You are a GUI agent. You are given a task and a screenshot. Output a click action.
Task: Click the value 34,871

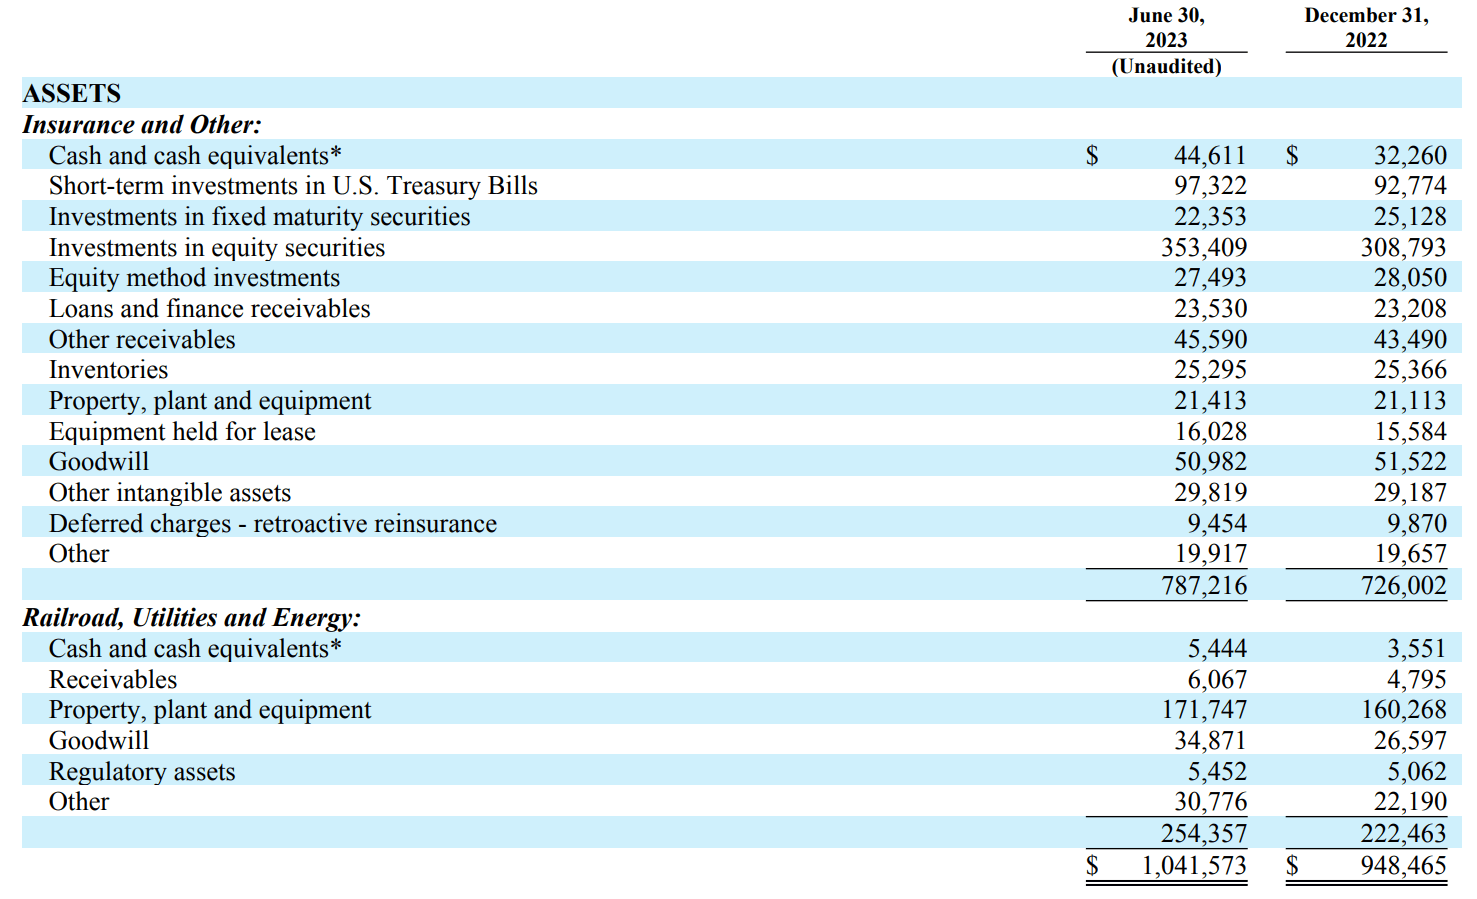tap(1210, 741)
